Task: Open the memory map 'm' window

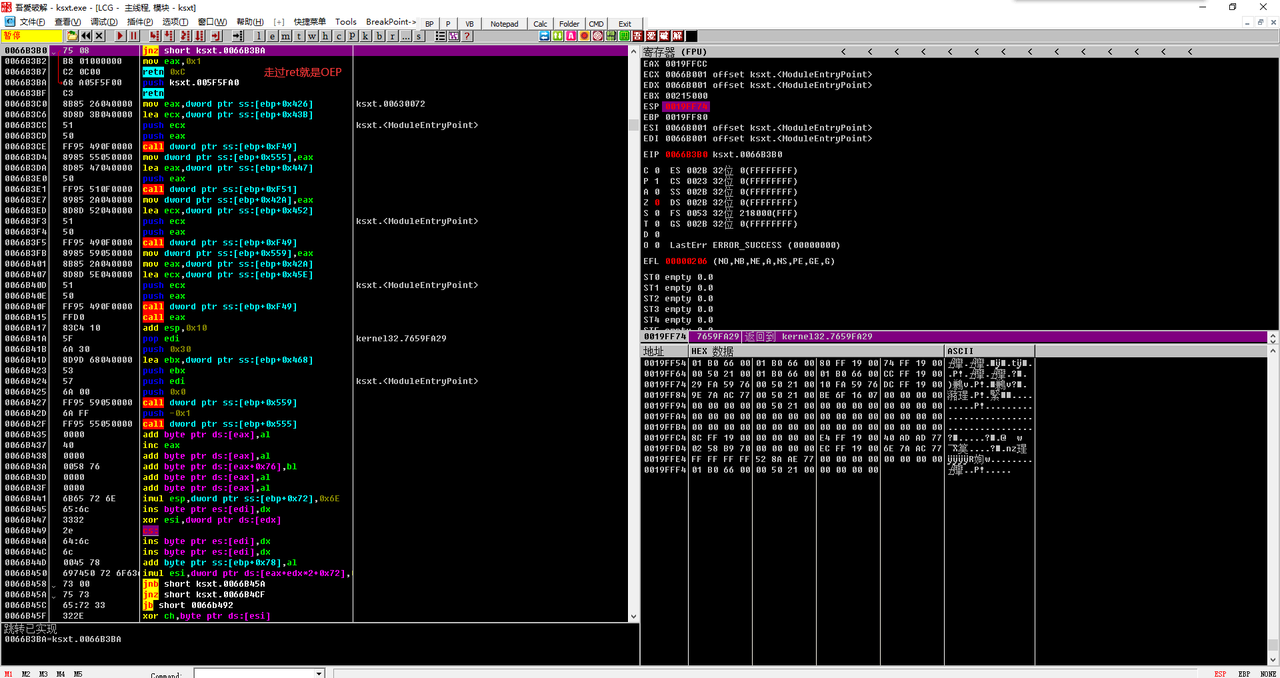Action: (x=286, y=36)
